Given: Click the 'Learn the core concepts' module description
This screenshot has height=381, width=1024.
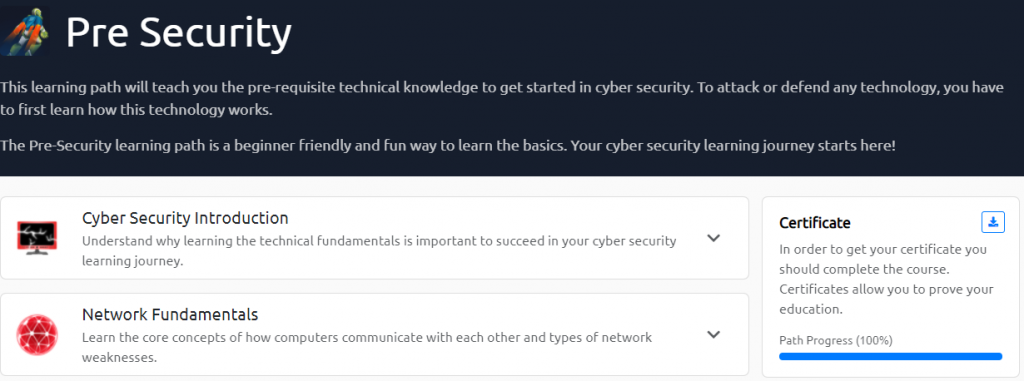Looking at the screenshot, I should pyautogui.click(x=367, y=348).
